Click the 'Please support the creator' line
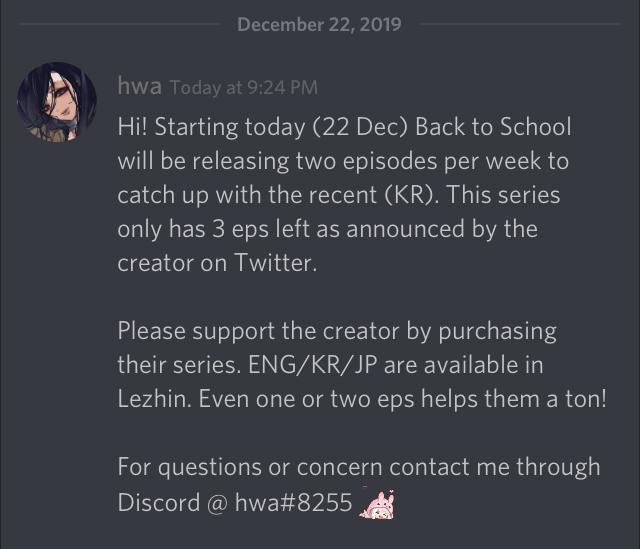 tap(337, 331)
